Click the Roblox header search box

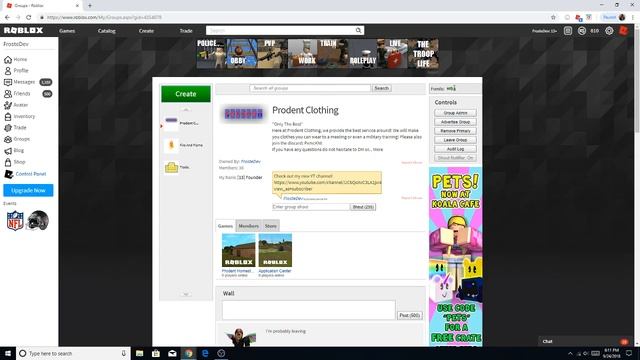tap(285, 31)
